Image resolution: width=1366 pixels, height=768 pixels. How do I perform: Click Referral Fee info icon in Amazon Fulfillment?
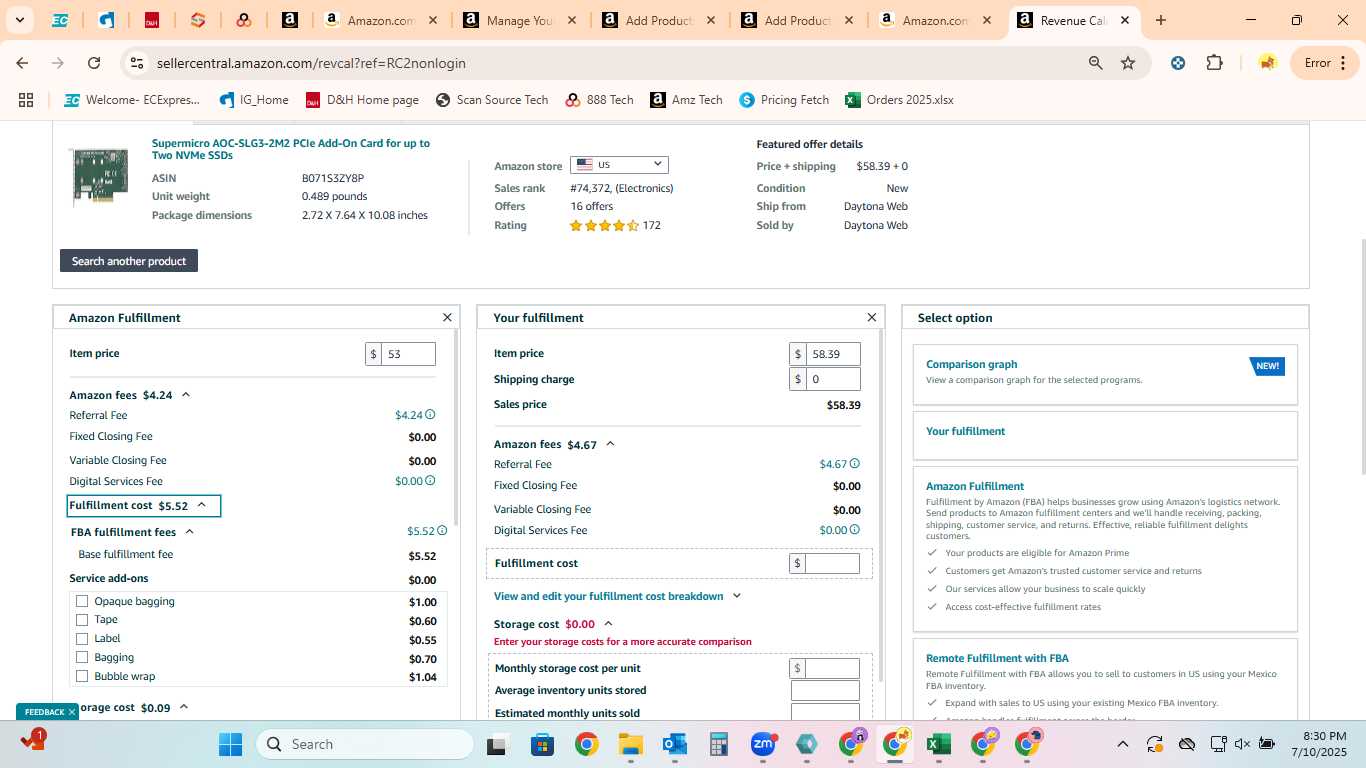[430, 415]
